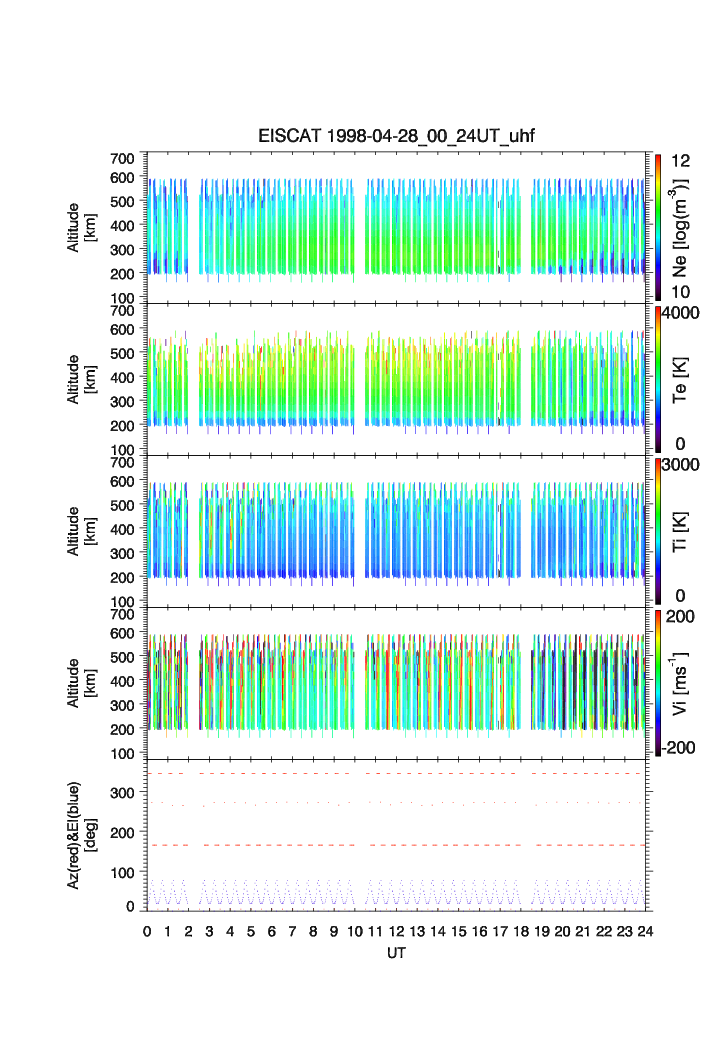Click the Te electron temperature colorbar
Screen dimensions: 708x1063
(658, 378)
